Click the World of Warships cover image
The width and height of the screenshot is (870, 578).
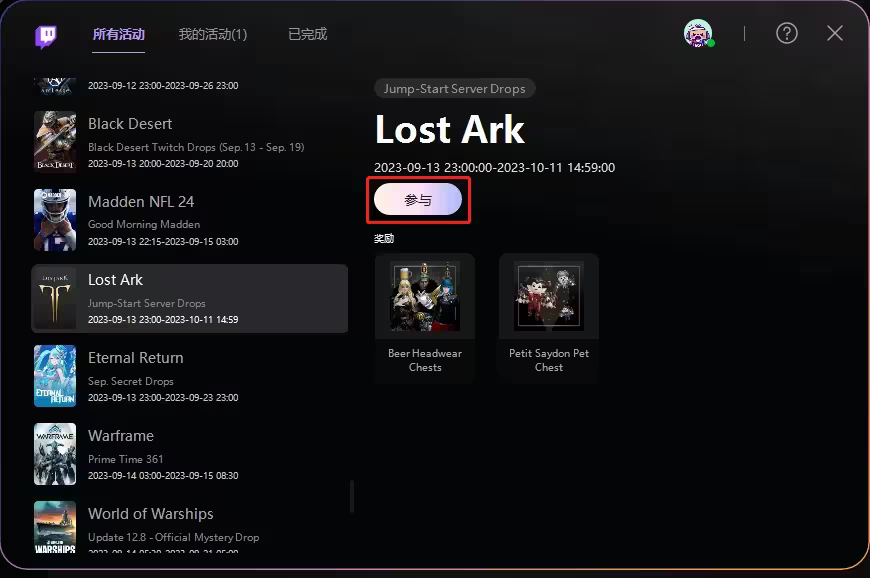[55, 527]
